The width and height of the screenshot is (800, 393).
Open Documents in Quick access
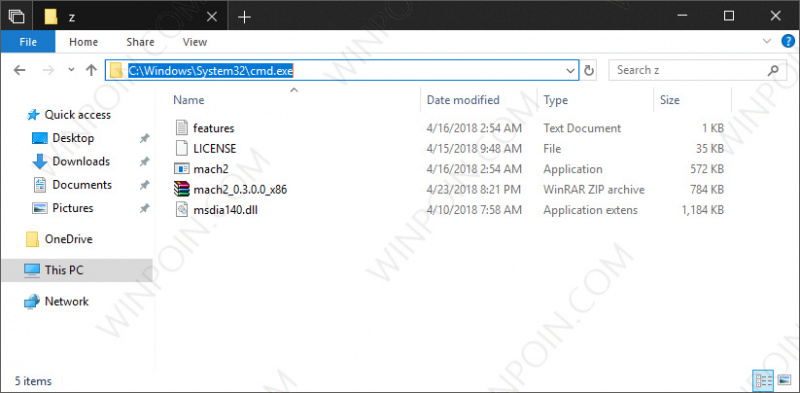(82, 185)
